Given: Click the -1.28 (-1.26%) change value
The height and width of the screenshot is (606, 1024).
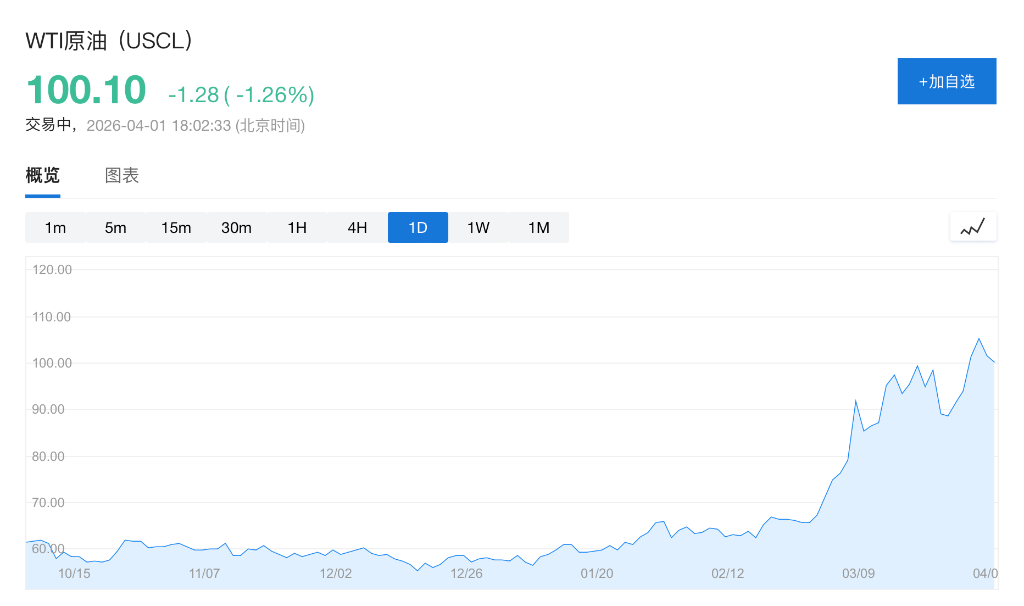Looking at the screenshot, I should click(241, 95).
